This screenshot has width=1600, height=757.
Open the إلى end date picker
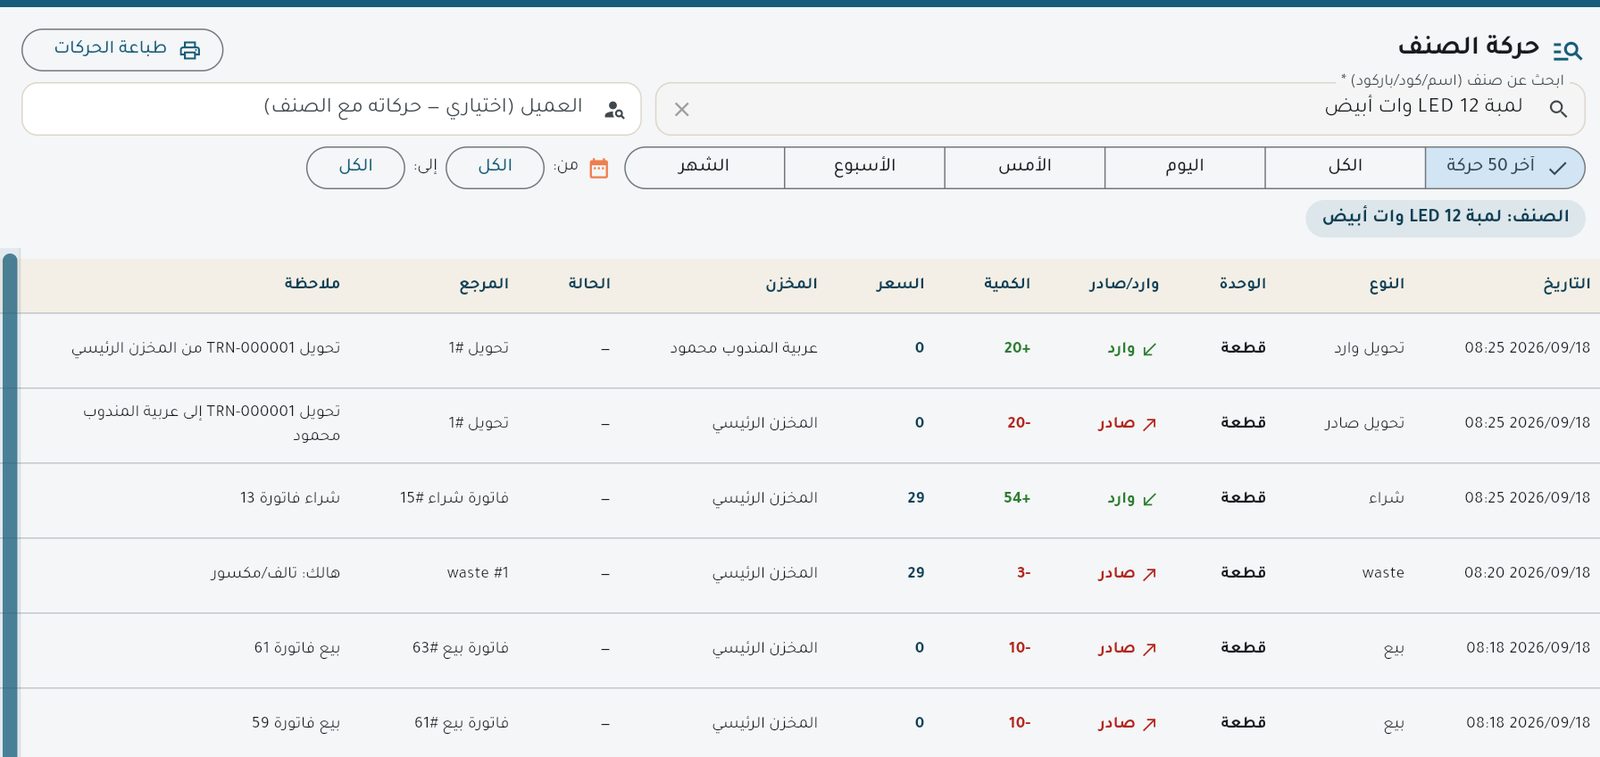(x=356, y=168)
